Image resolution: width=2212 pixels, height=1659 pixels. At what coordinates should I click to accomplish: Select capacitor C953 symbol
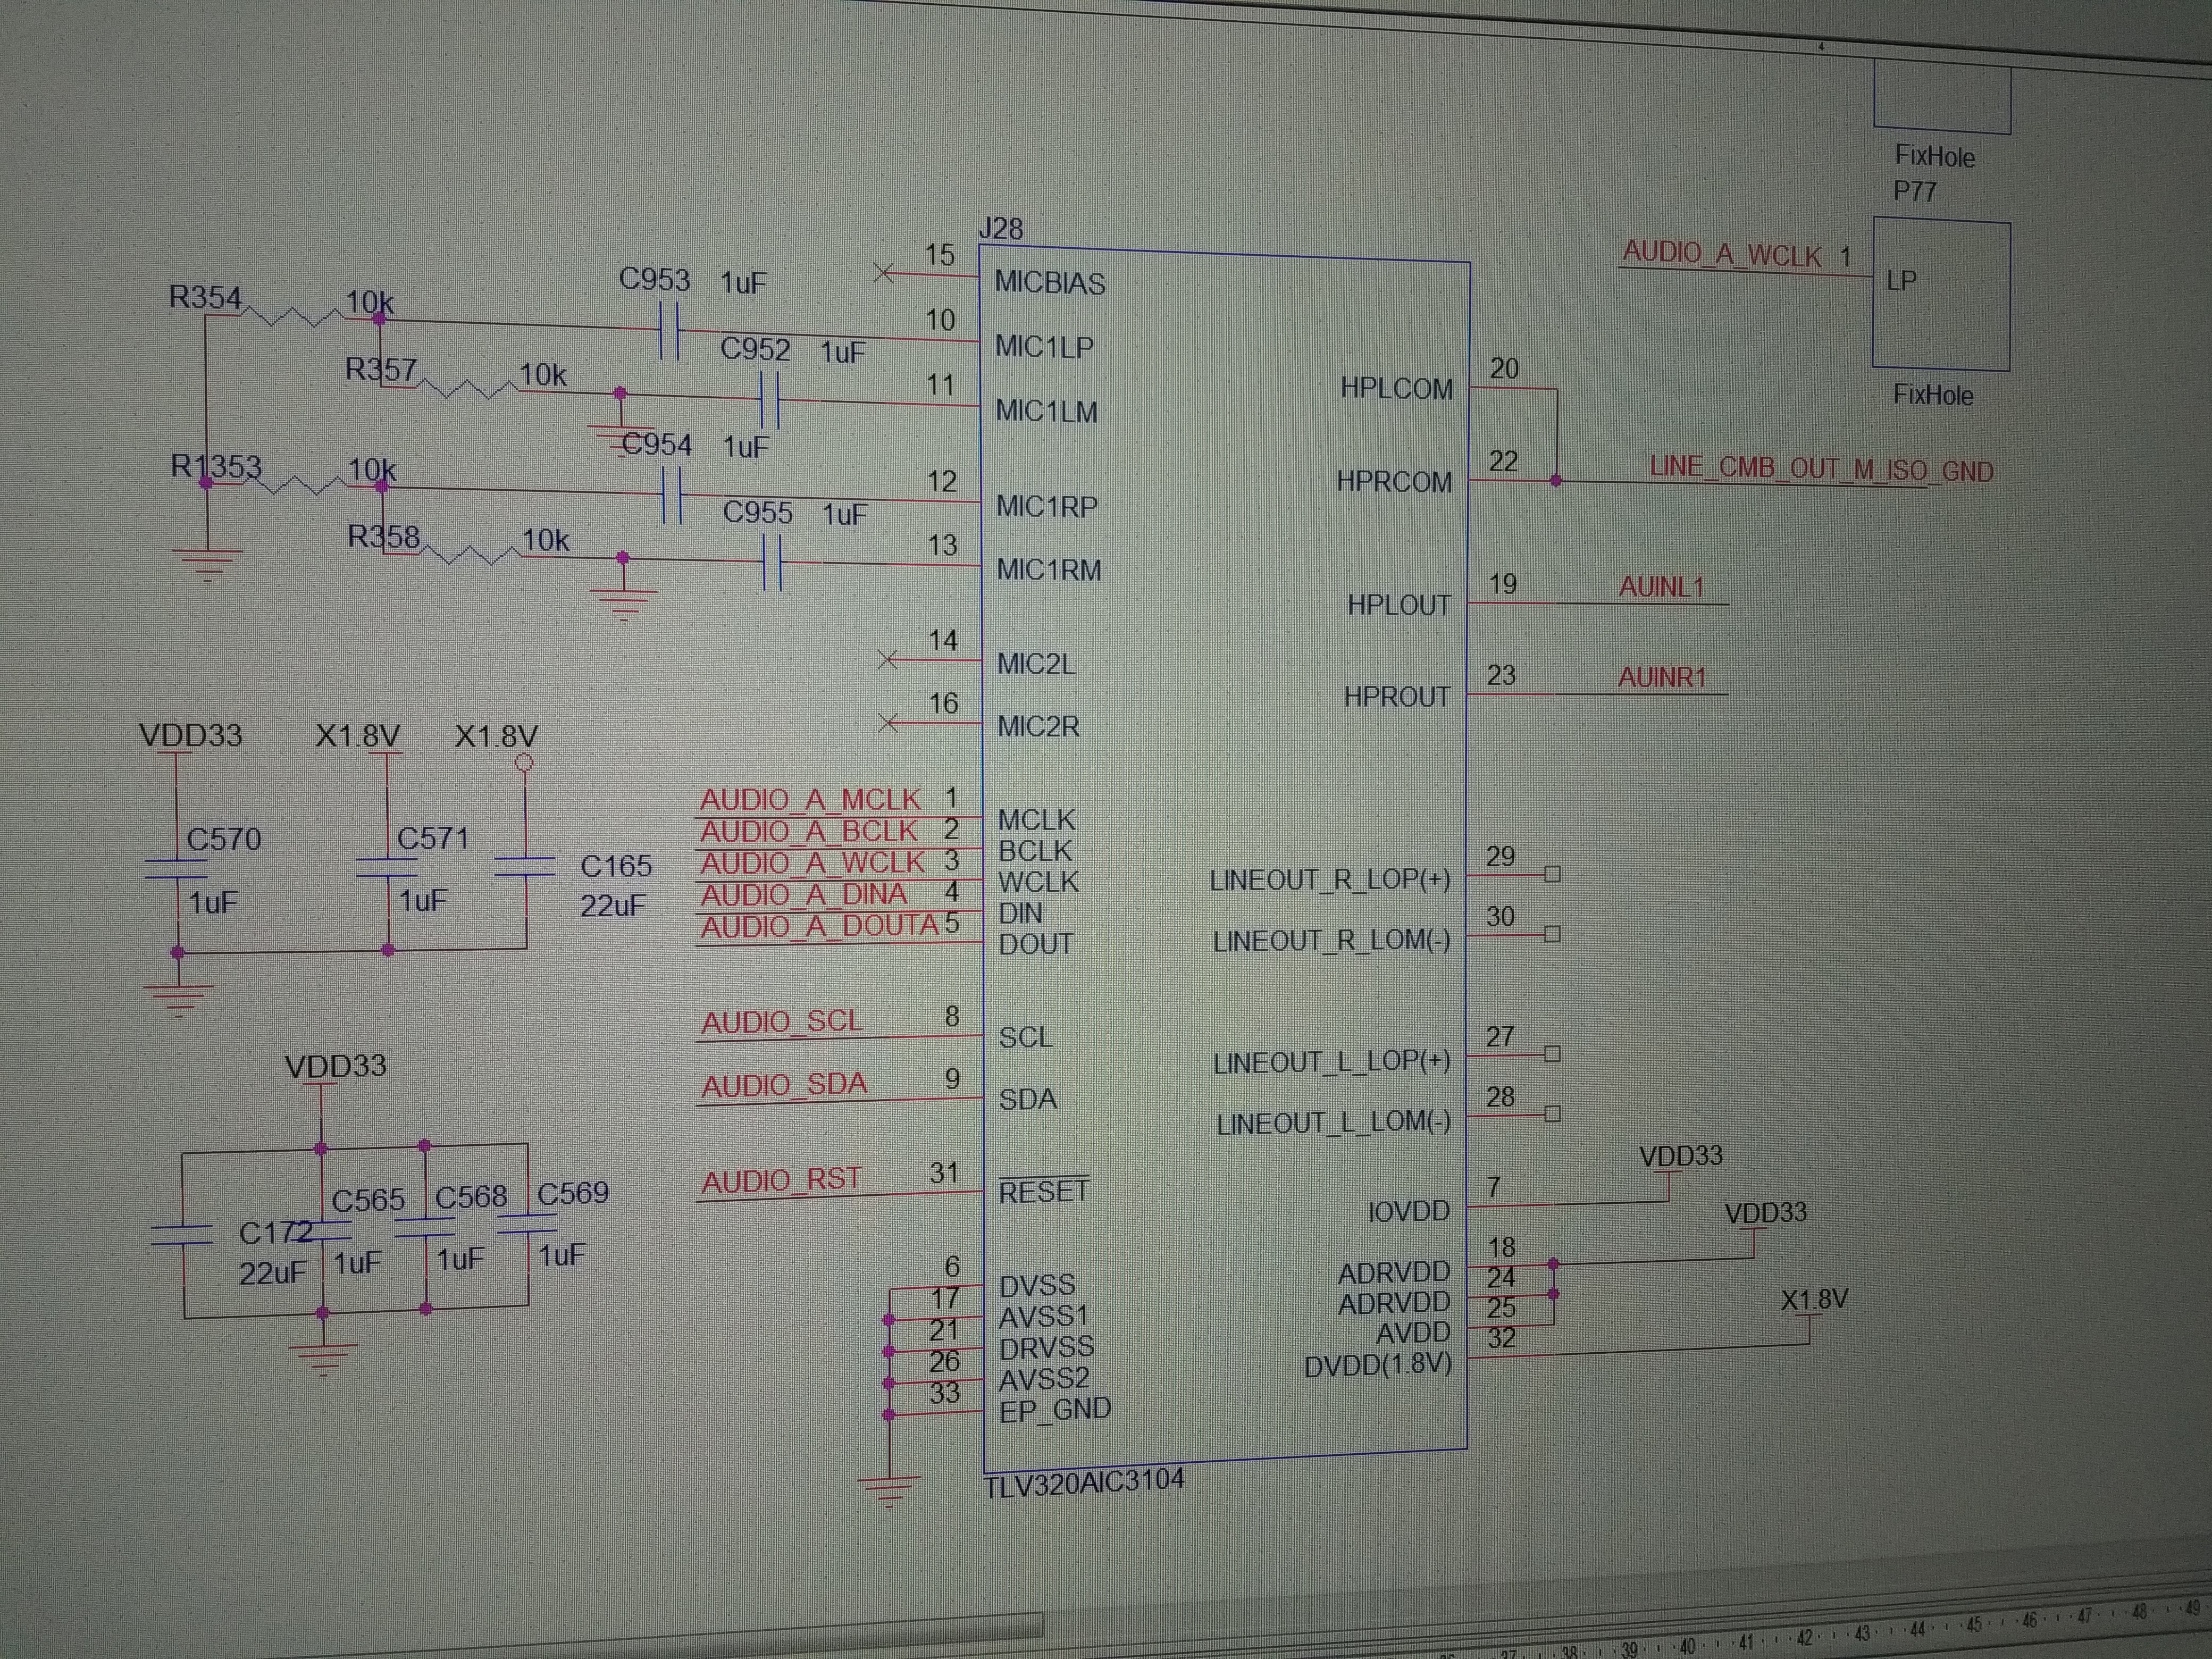(x=669, y=331)
